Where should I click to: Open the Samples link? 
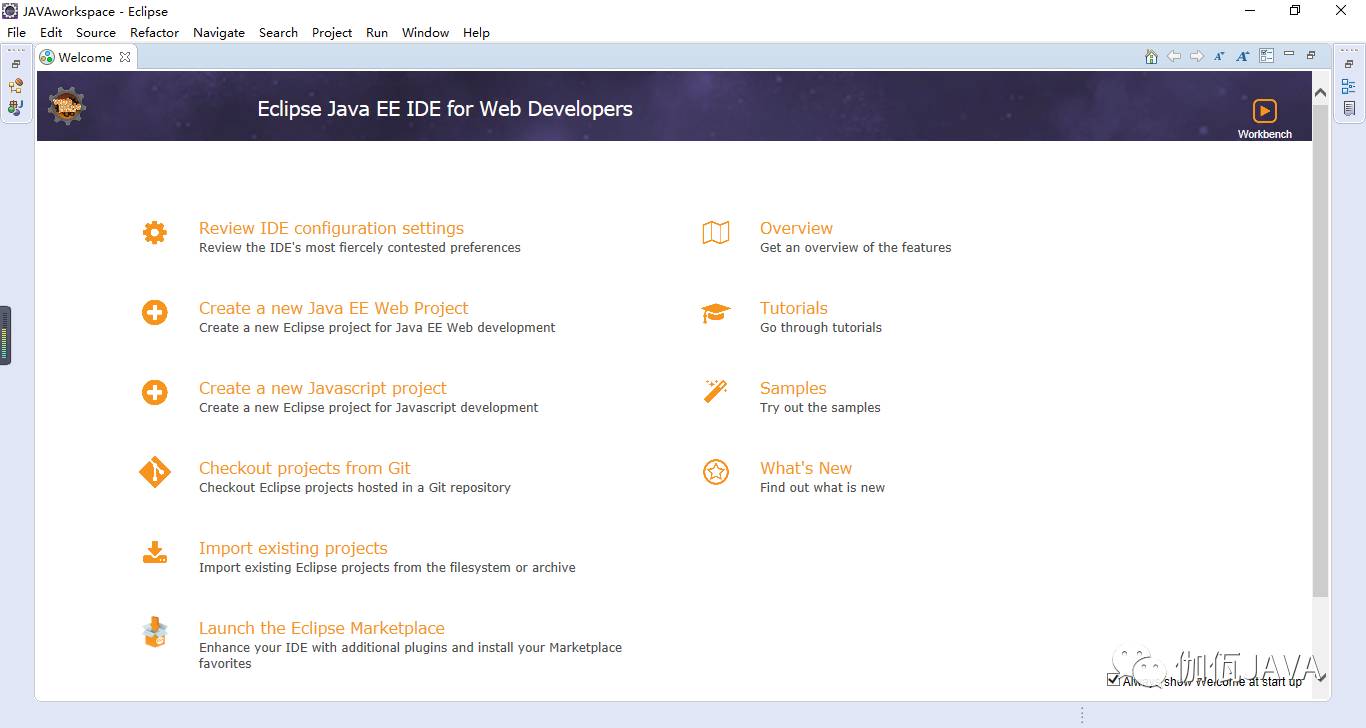click(x=793, y=388)
